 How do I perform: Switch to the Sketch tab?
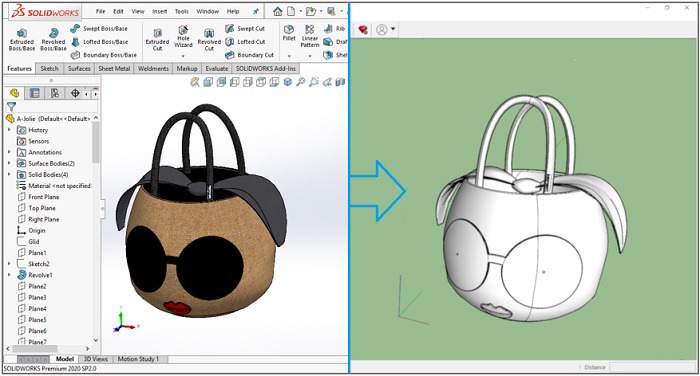click(50, 68)
